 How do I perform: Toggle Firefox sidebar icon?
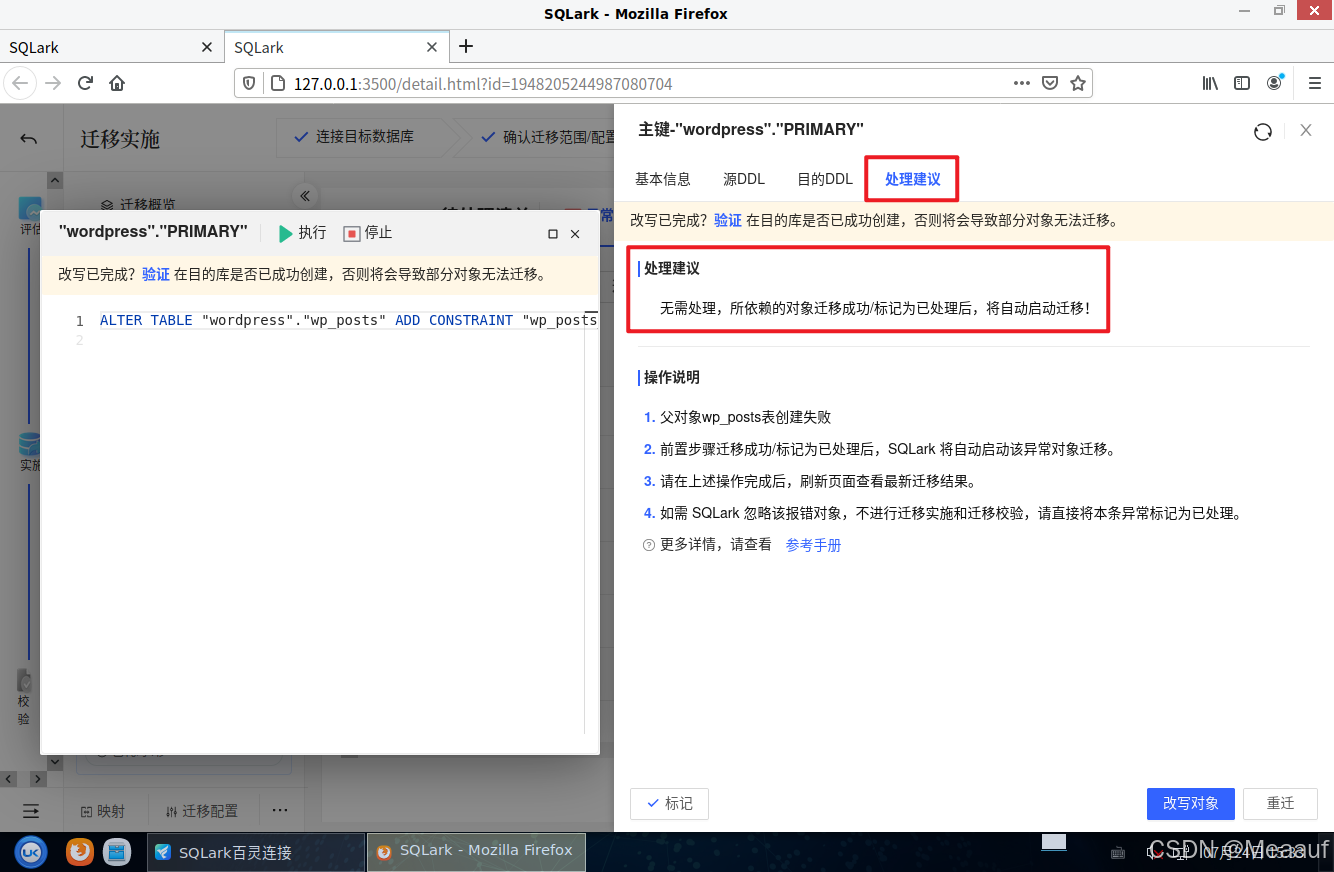click(1242, 83)
